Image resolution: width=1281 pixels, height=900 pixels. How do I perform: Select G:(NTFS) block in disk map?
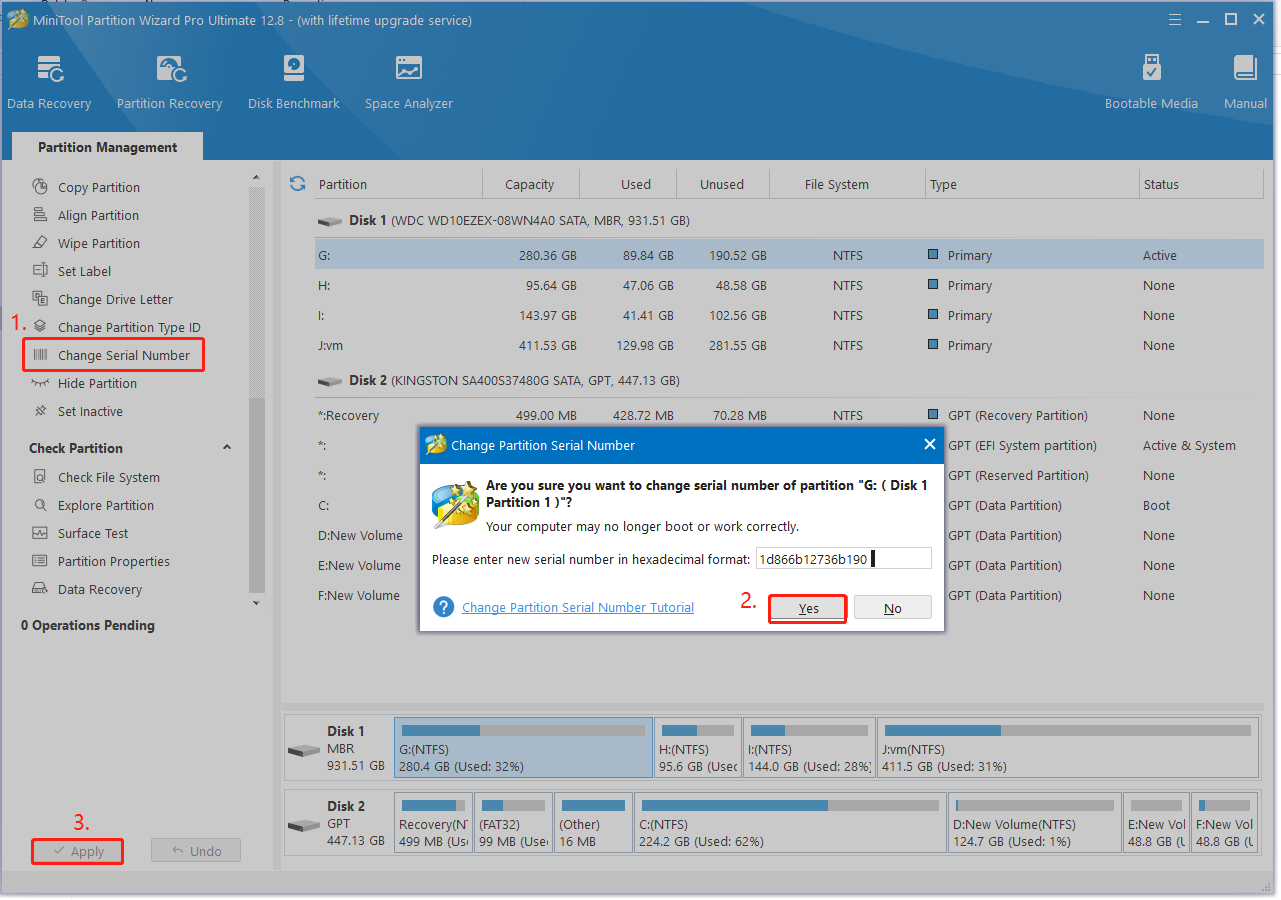coord(523,748)
